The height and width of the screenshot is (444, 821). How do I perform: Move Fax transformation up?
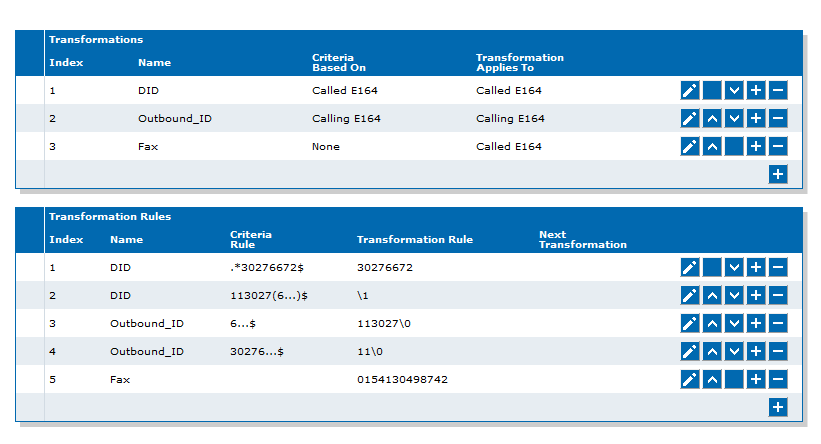click(x=712, y=146)
